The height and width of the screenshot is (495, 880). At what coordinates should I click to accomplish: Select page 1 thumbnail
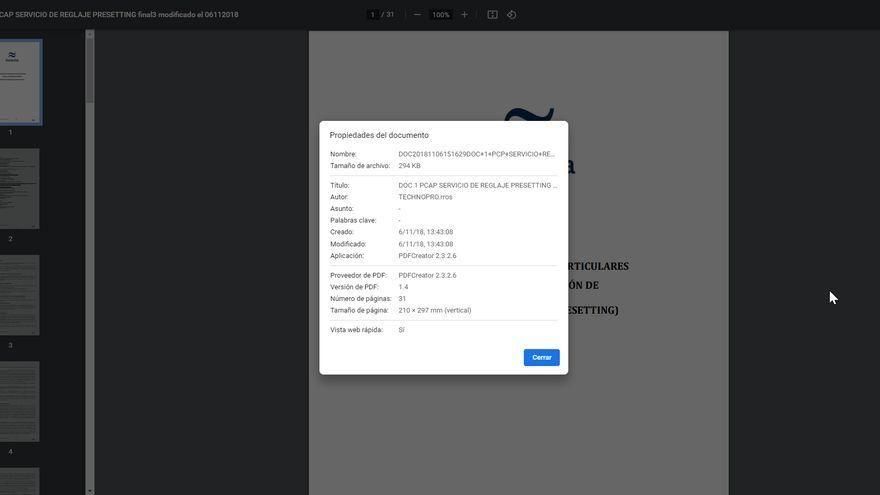click(20, 82)
